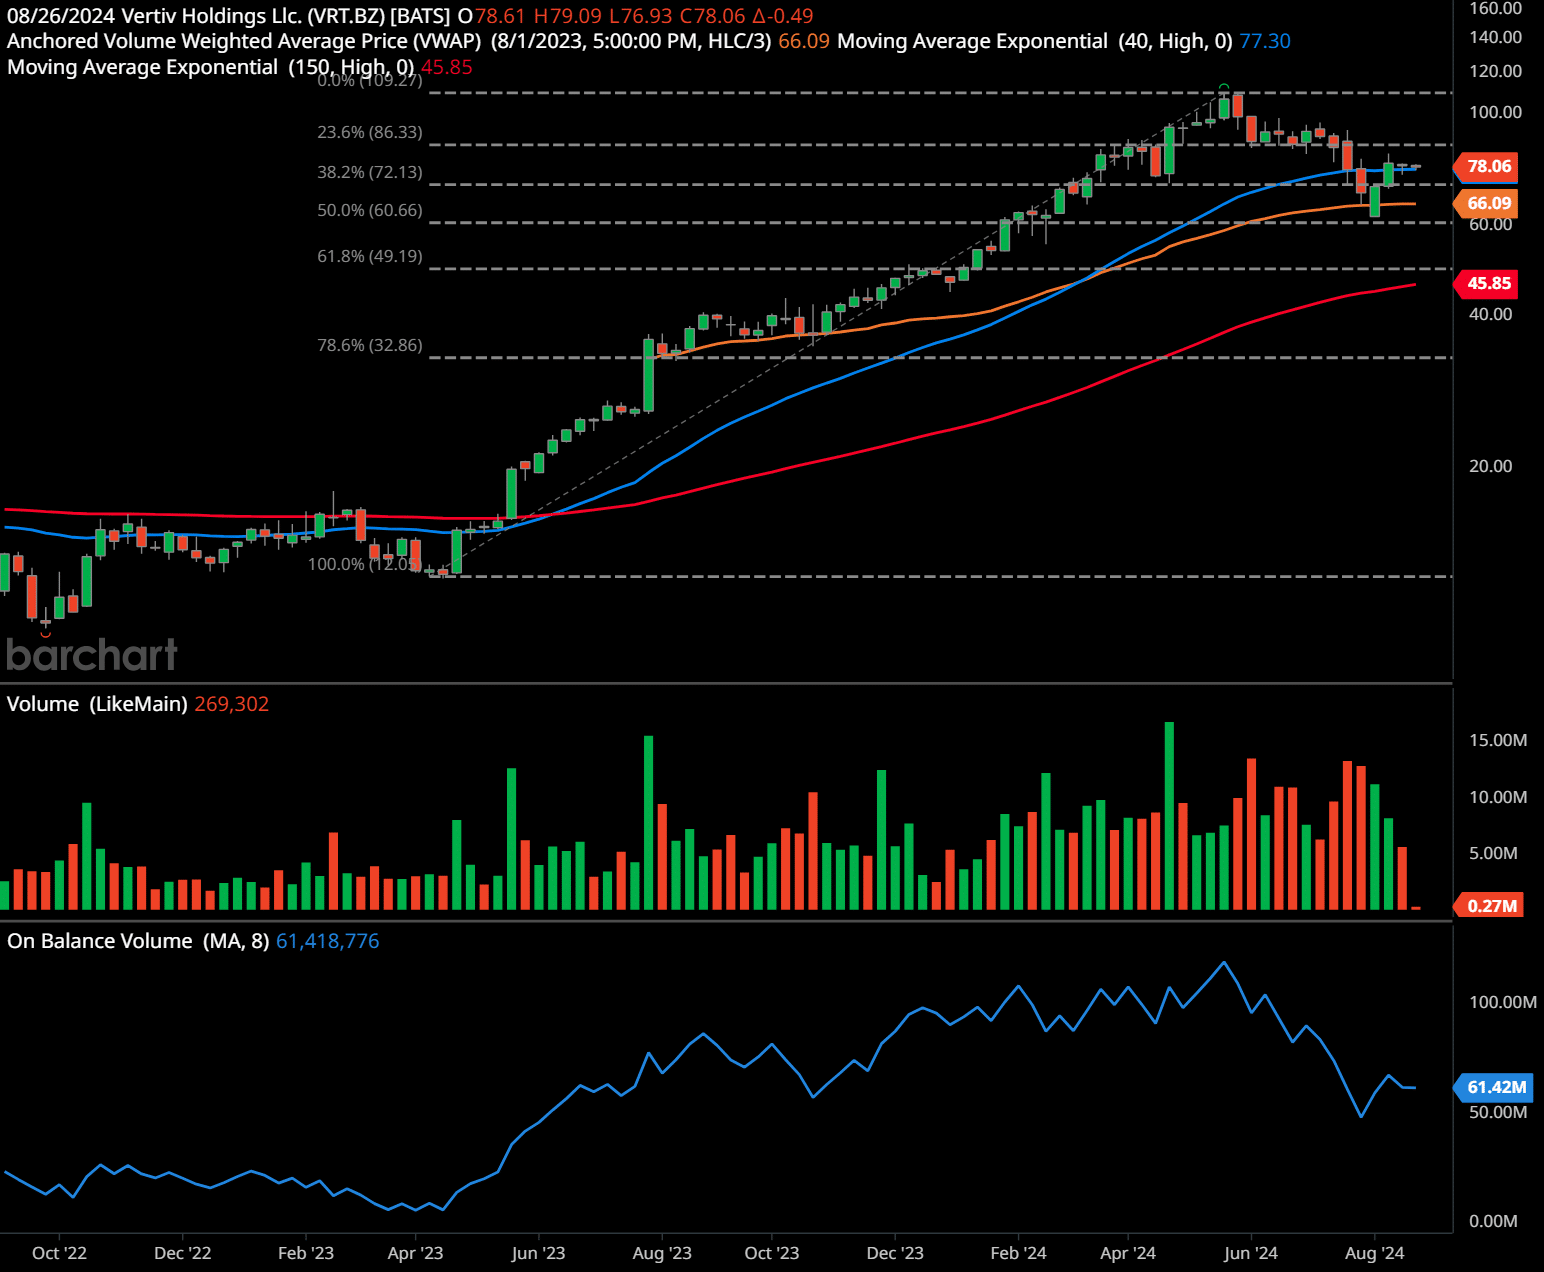Screen dimensions: 1544x1272
Task: Click the 38.2% (72.13) Fibonacci level label
Action: tap(370, 172)
